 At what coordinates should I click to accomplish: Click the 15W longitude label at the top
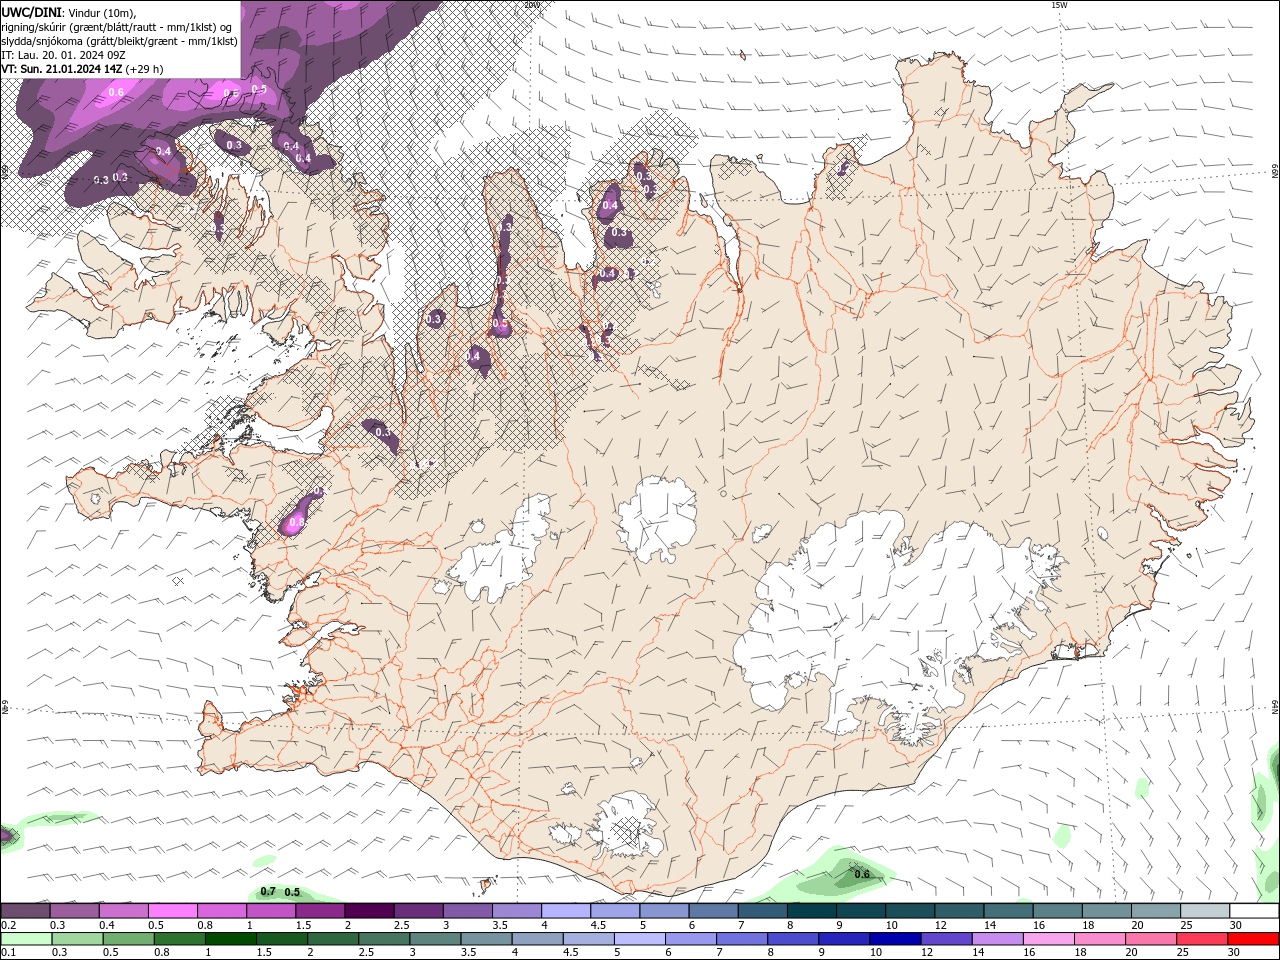1060,5
